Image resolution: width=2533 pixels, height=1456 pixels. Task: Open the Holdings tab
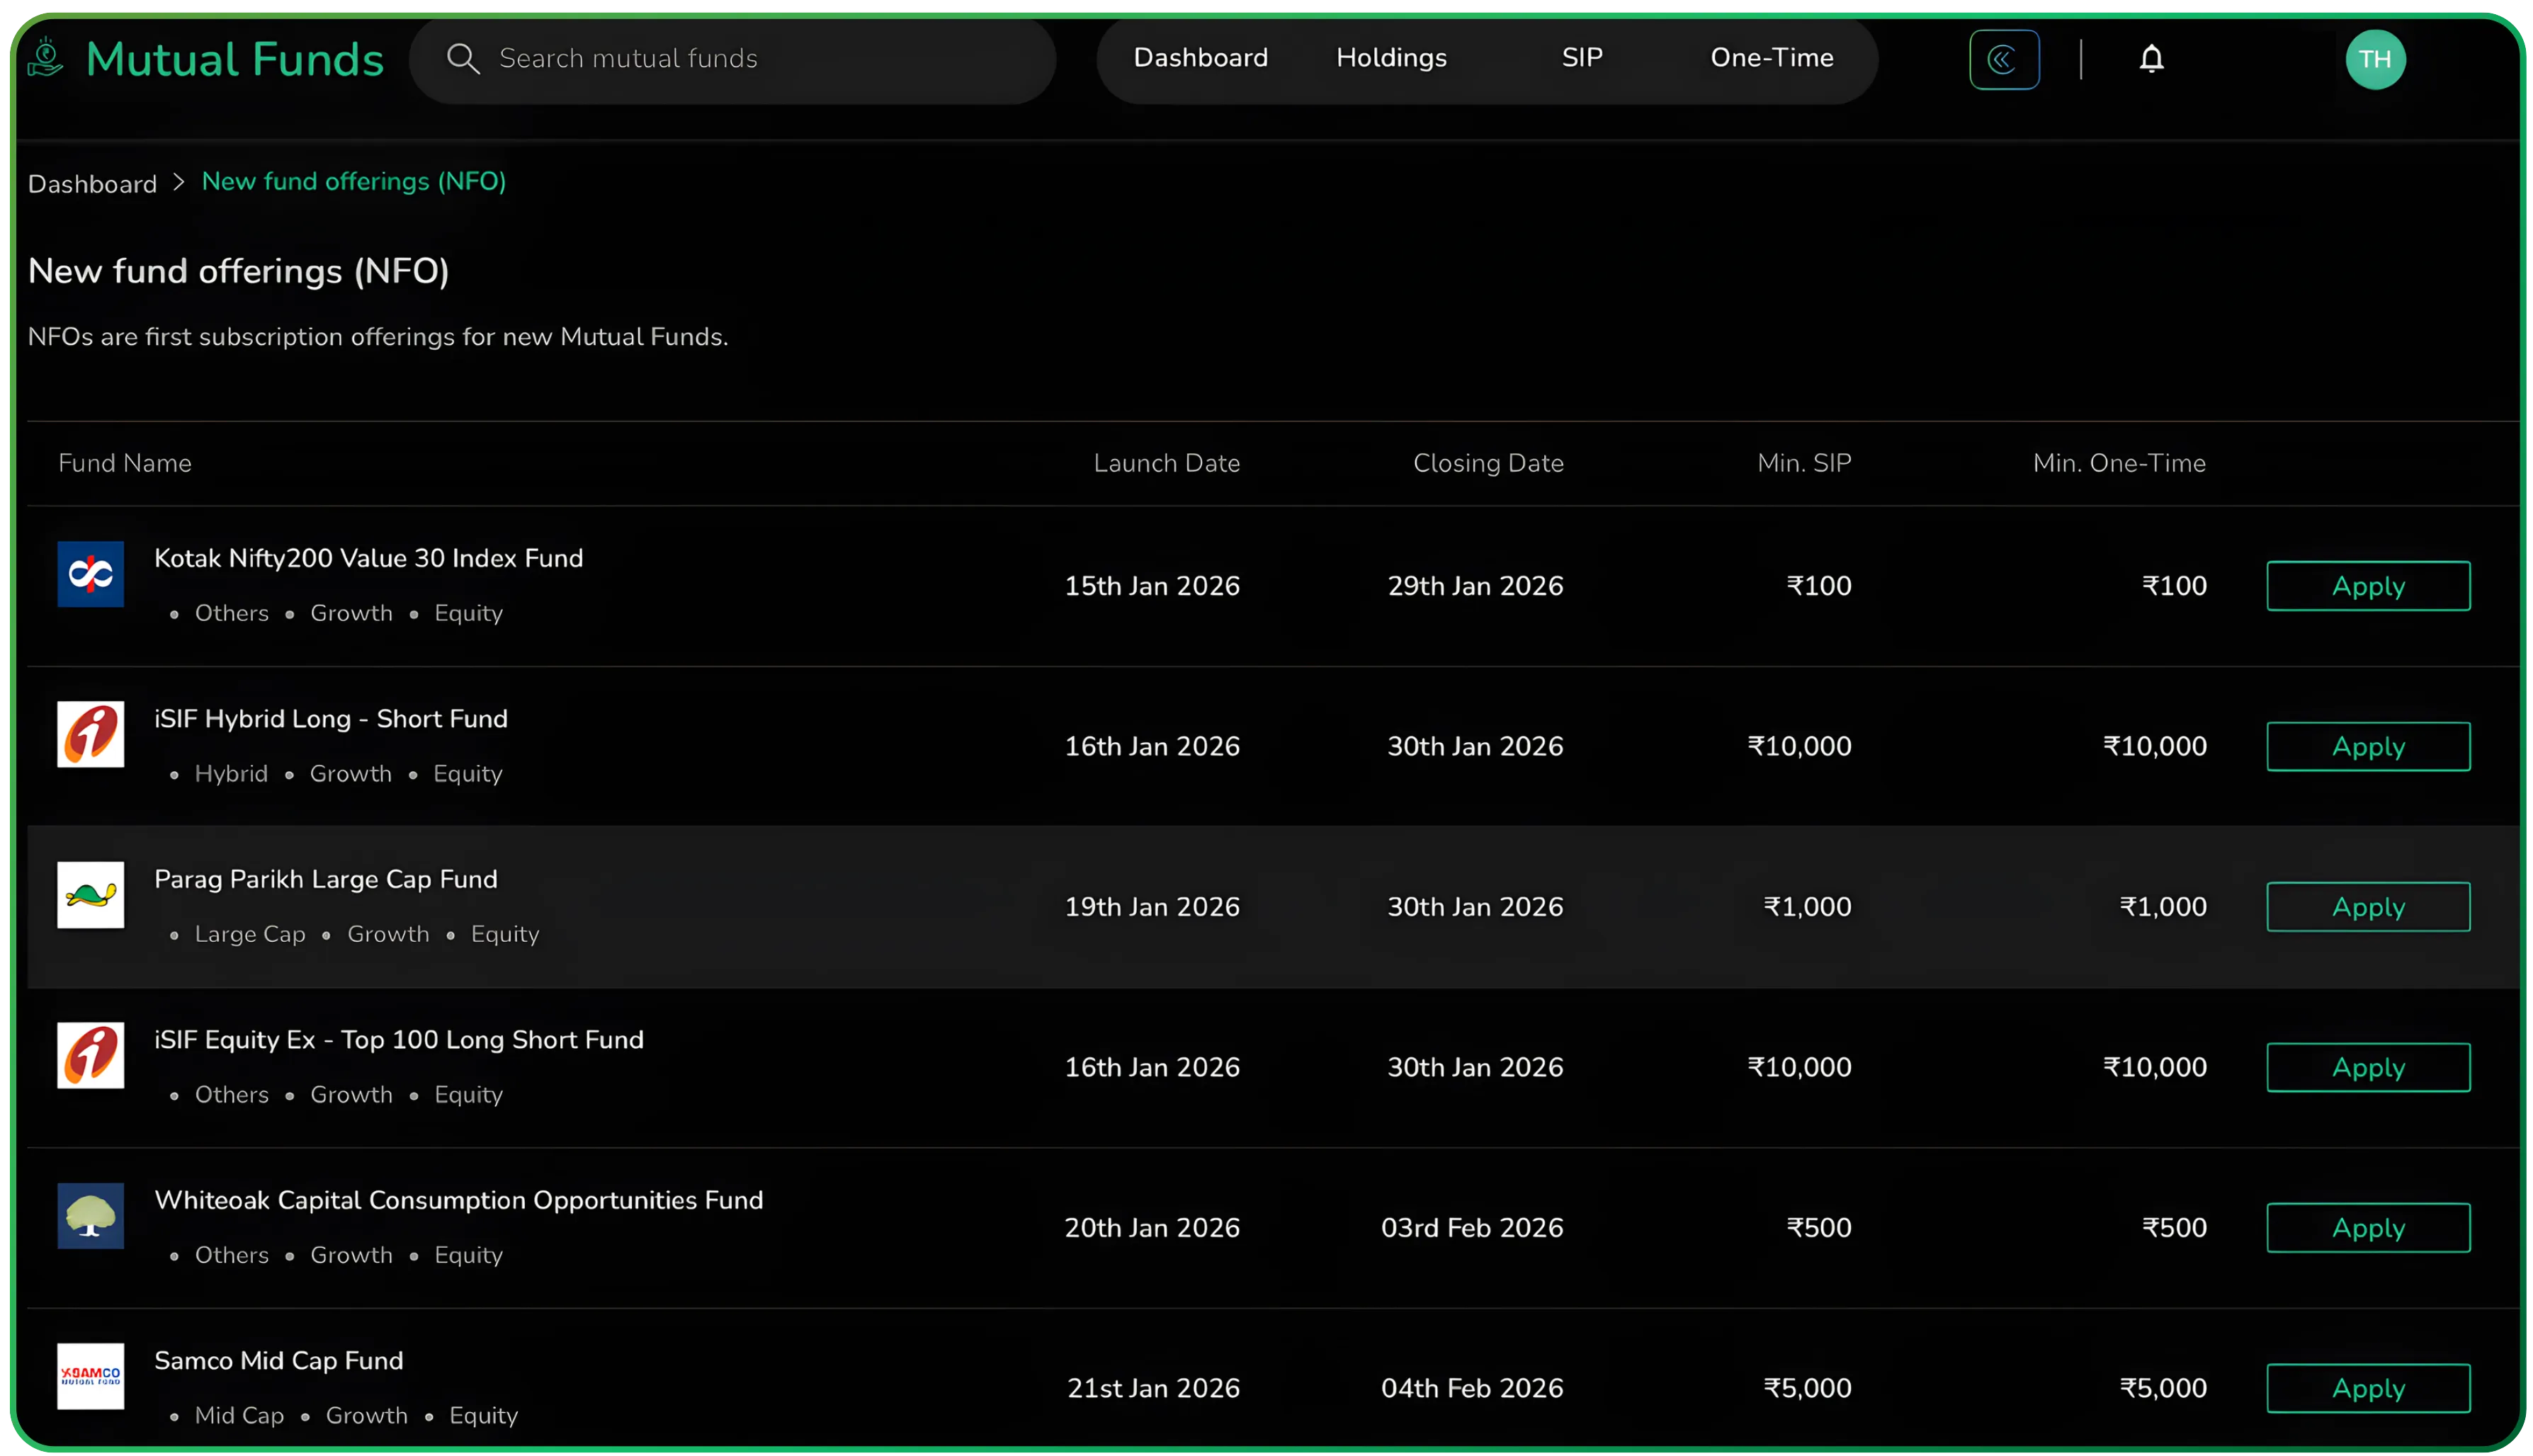tap(1391, 58)
